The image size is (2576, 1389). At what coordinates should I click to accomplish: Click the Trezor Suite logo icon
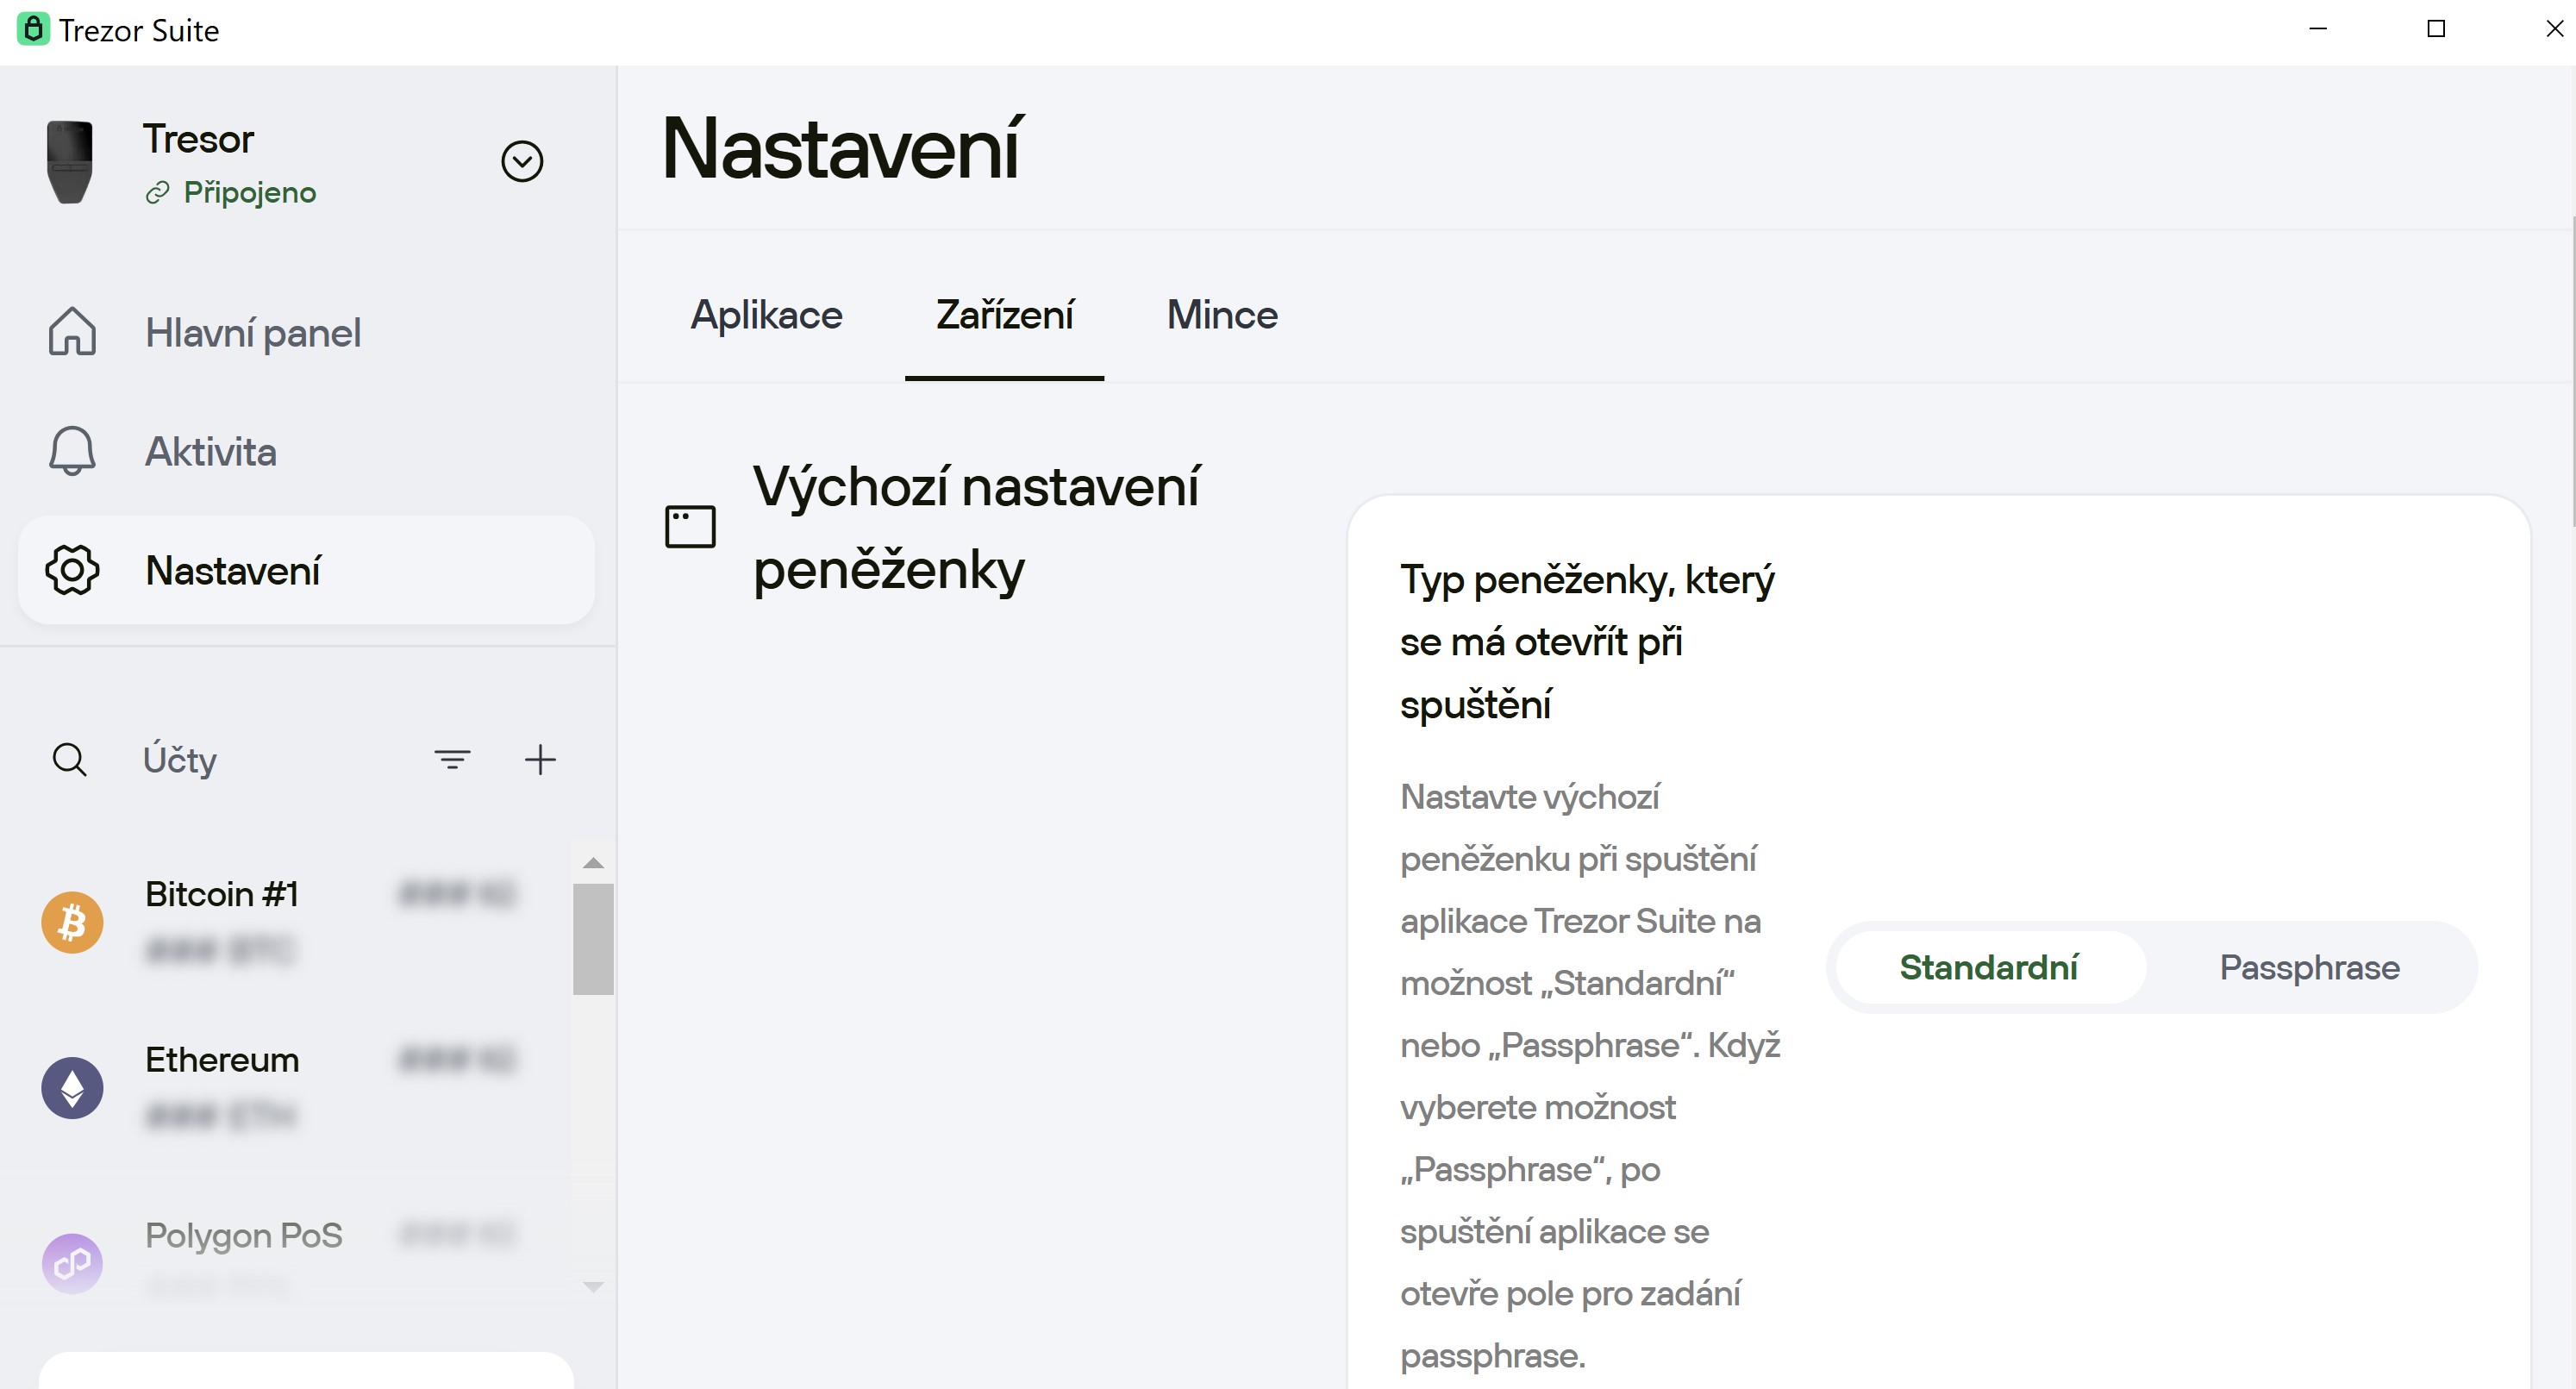click(x=33, y=29)
